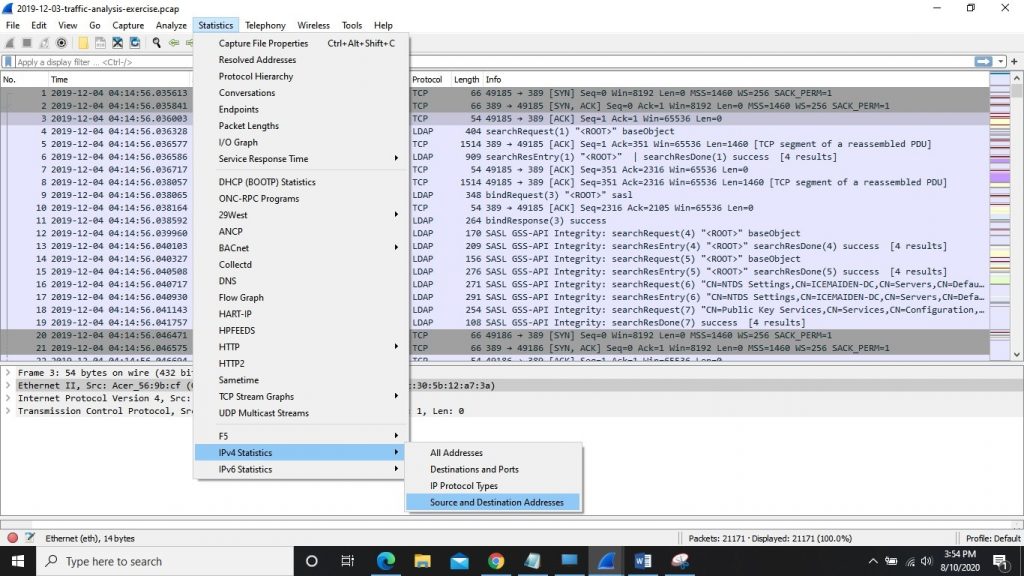The width and height of the screenshot is (1024, 576).
Task: Select Source and Destination Addresses
Action: tap(493, 502)
